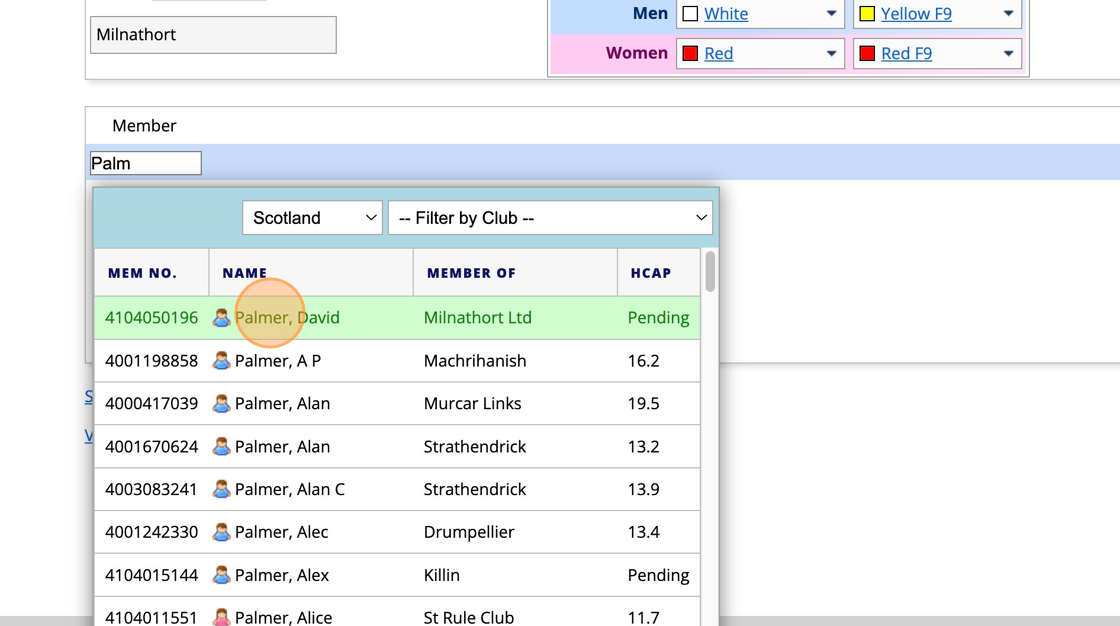Click the St Rule Club cell
The width and height of the screenshot is (1120, 626).
click(x=469, y=617)
